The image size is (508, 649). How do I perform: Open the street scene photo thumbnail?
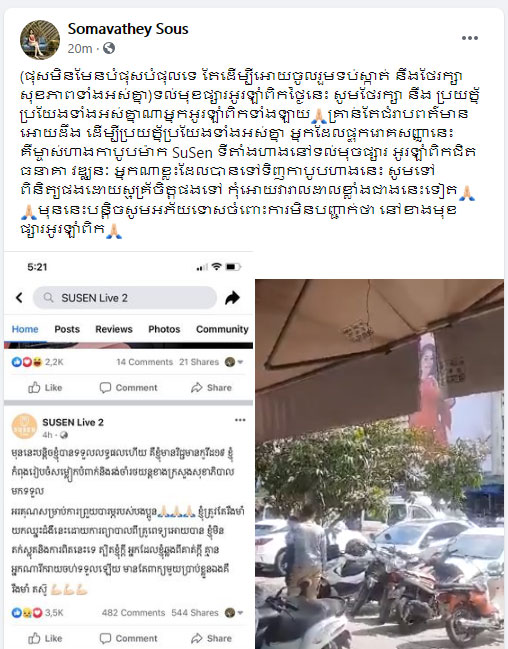click(379, 464)
